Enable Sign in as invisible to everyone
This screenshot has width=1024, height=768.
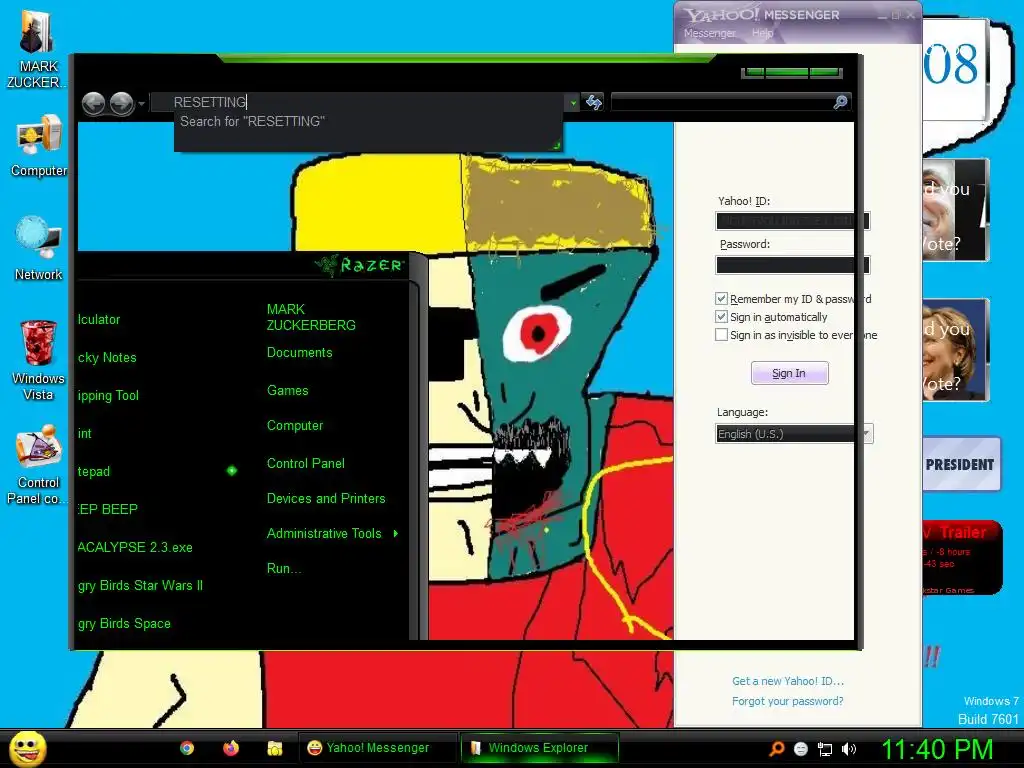(x=721, y=335)
